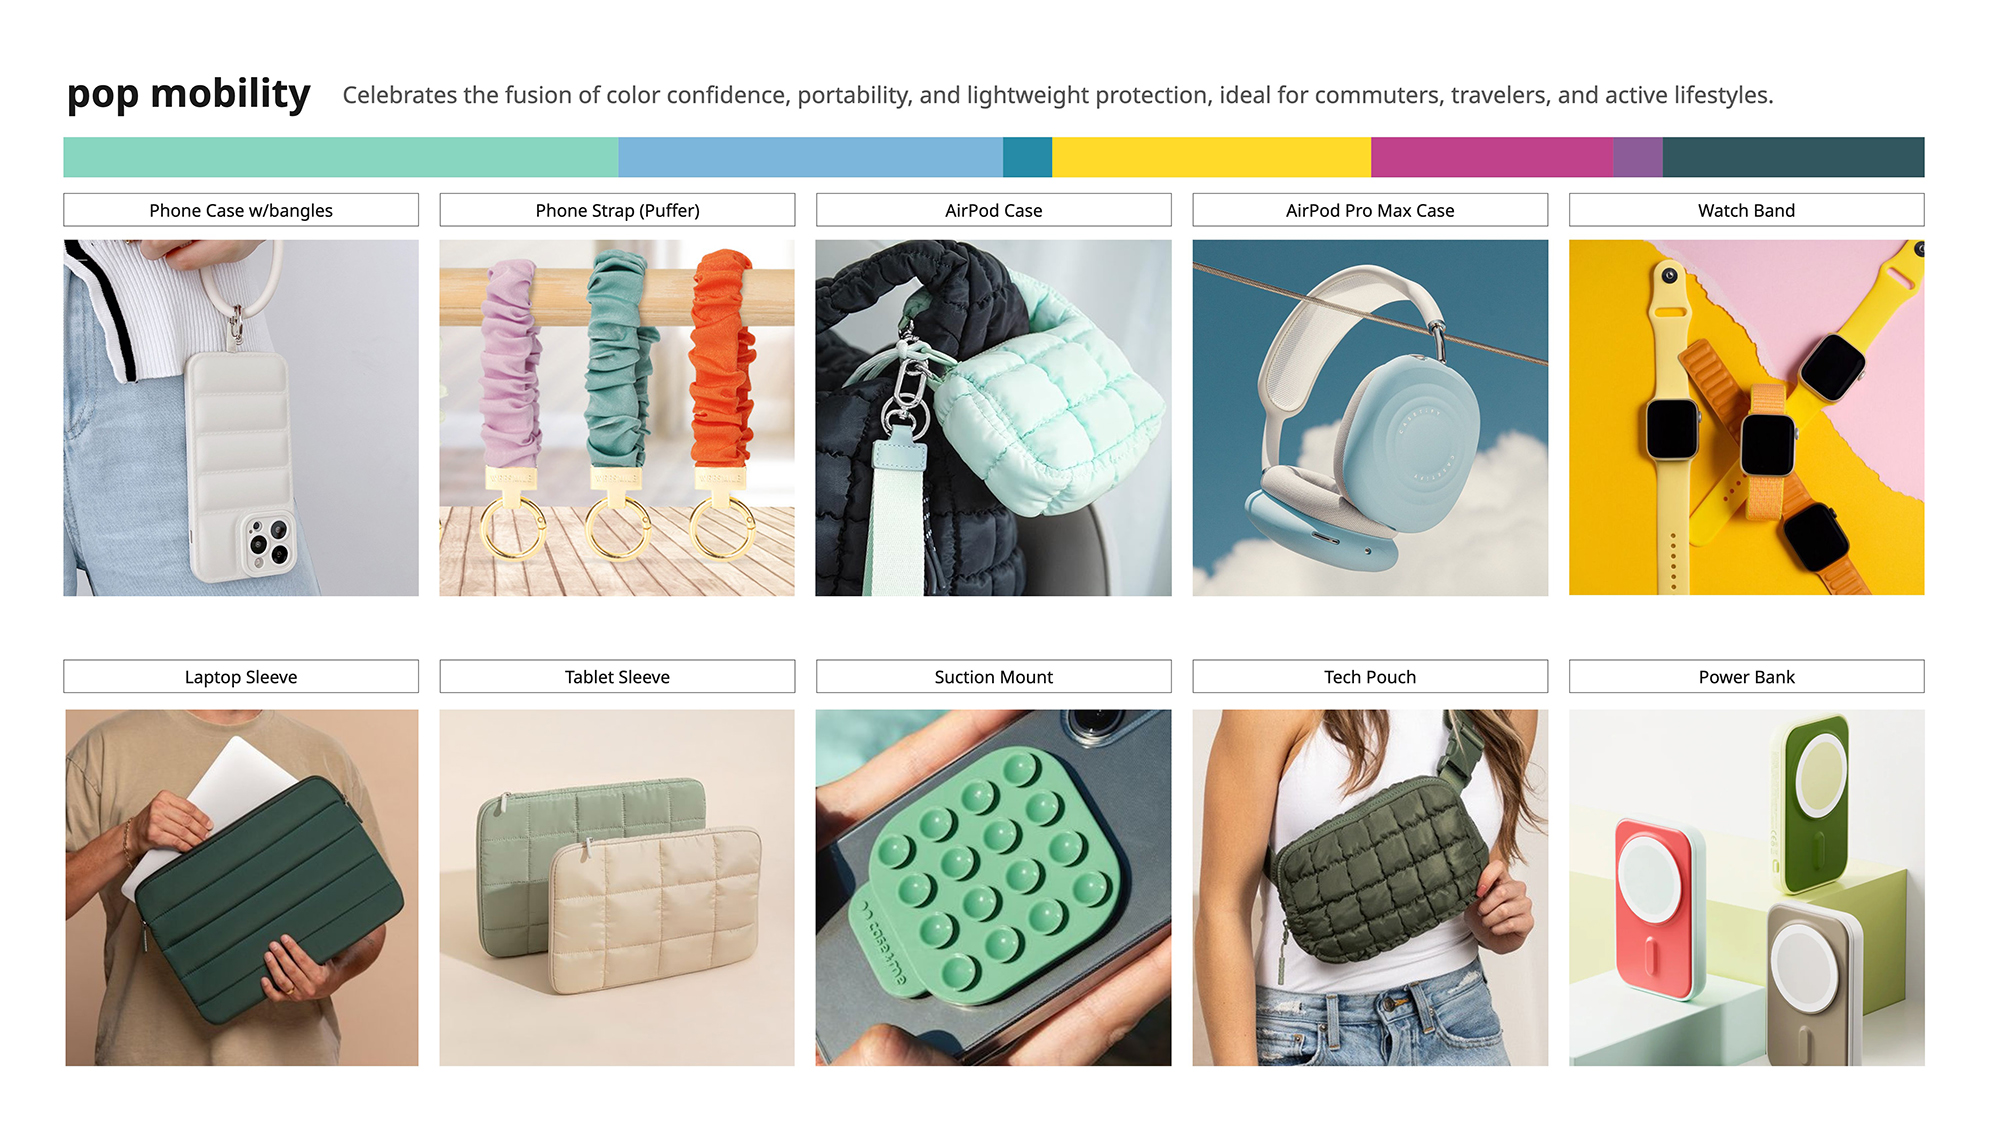Open the green laptop sleeve image
This screenshot has height=1125, width=2000.
tap(242, 888)
